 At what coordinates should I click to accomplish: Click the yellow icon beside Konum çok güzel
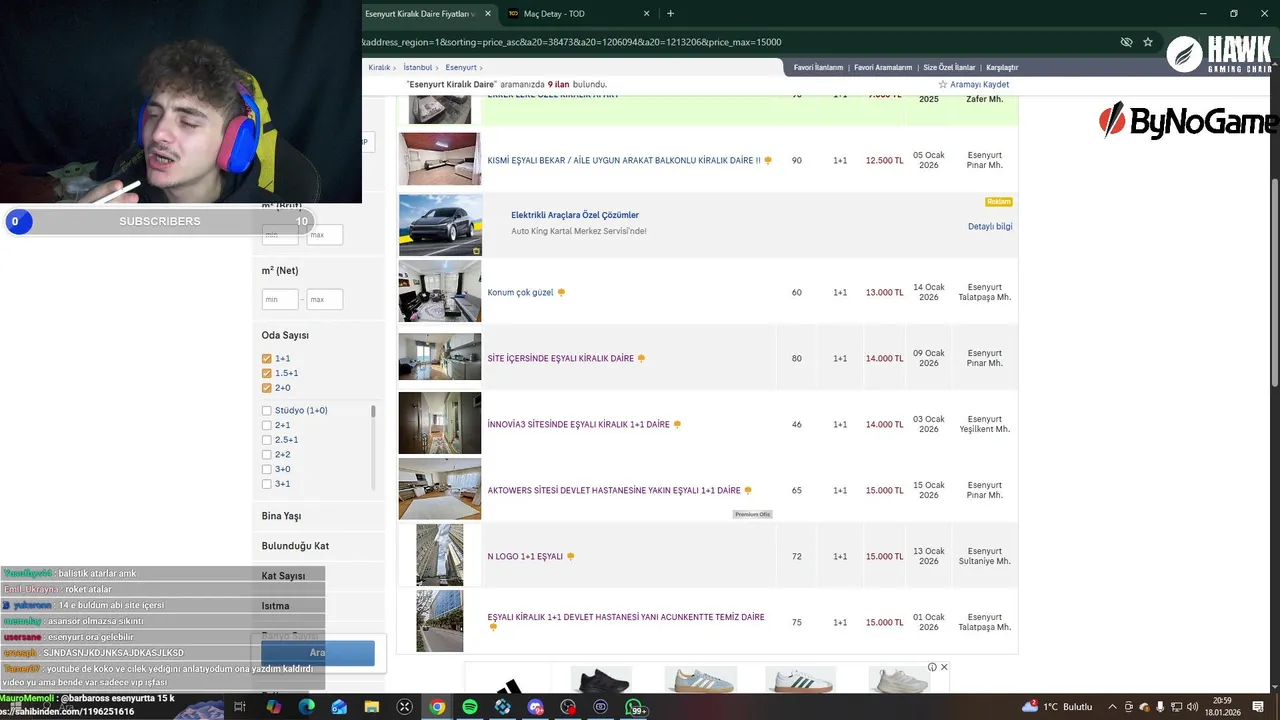click(x=561, y=293)
